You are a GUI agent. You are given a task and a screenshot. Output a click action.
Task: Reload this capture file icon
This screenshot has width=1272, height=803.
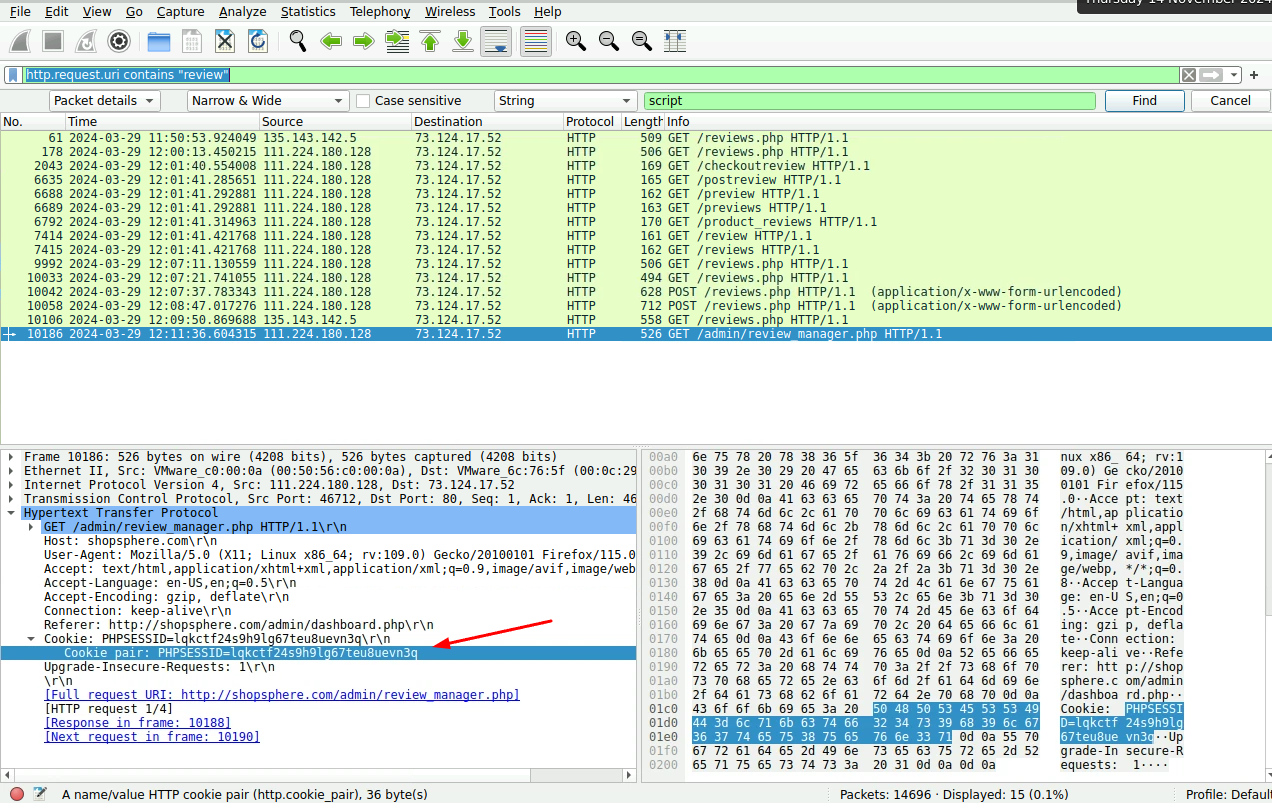point(258,41)
